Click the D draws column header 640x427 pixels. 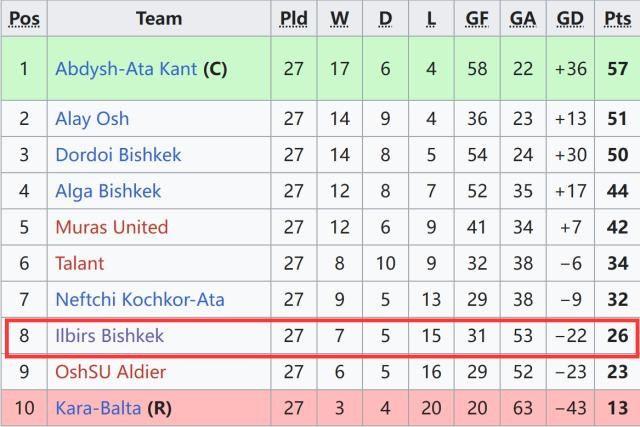pyautogui.click(x=385, y=18)
